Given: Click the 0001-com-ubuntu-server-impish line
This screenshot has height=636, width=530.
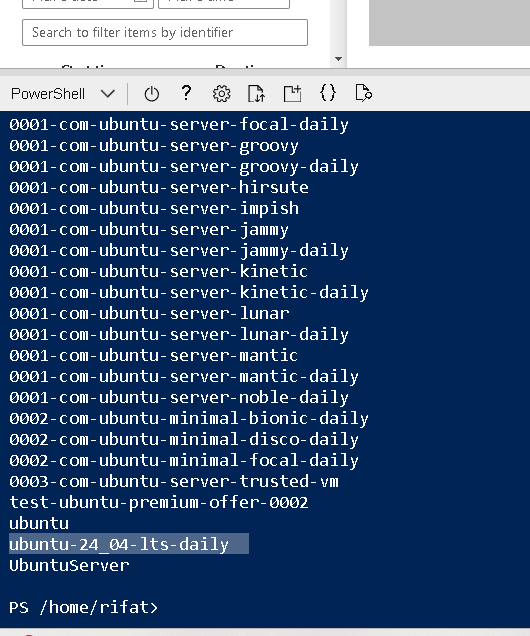Looking at the screenshot, I should pyautogui.click(x=154, y=208).
